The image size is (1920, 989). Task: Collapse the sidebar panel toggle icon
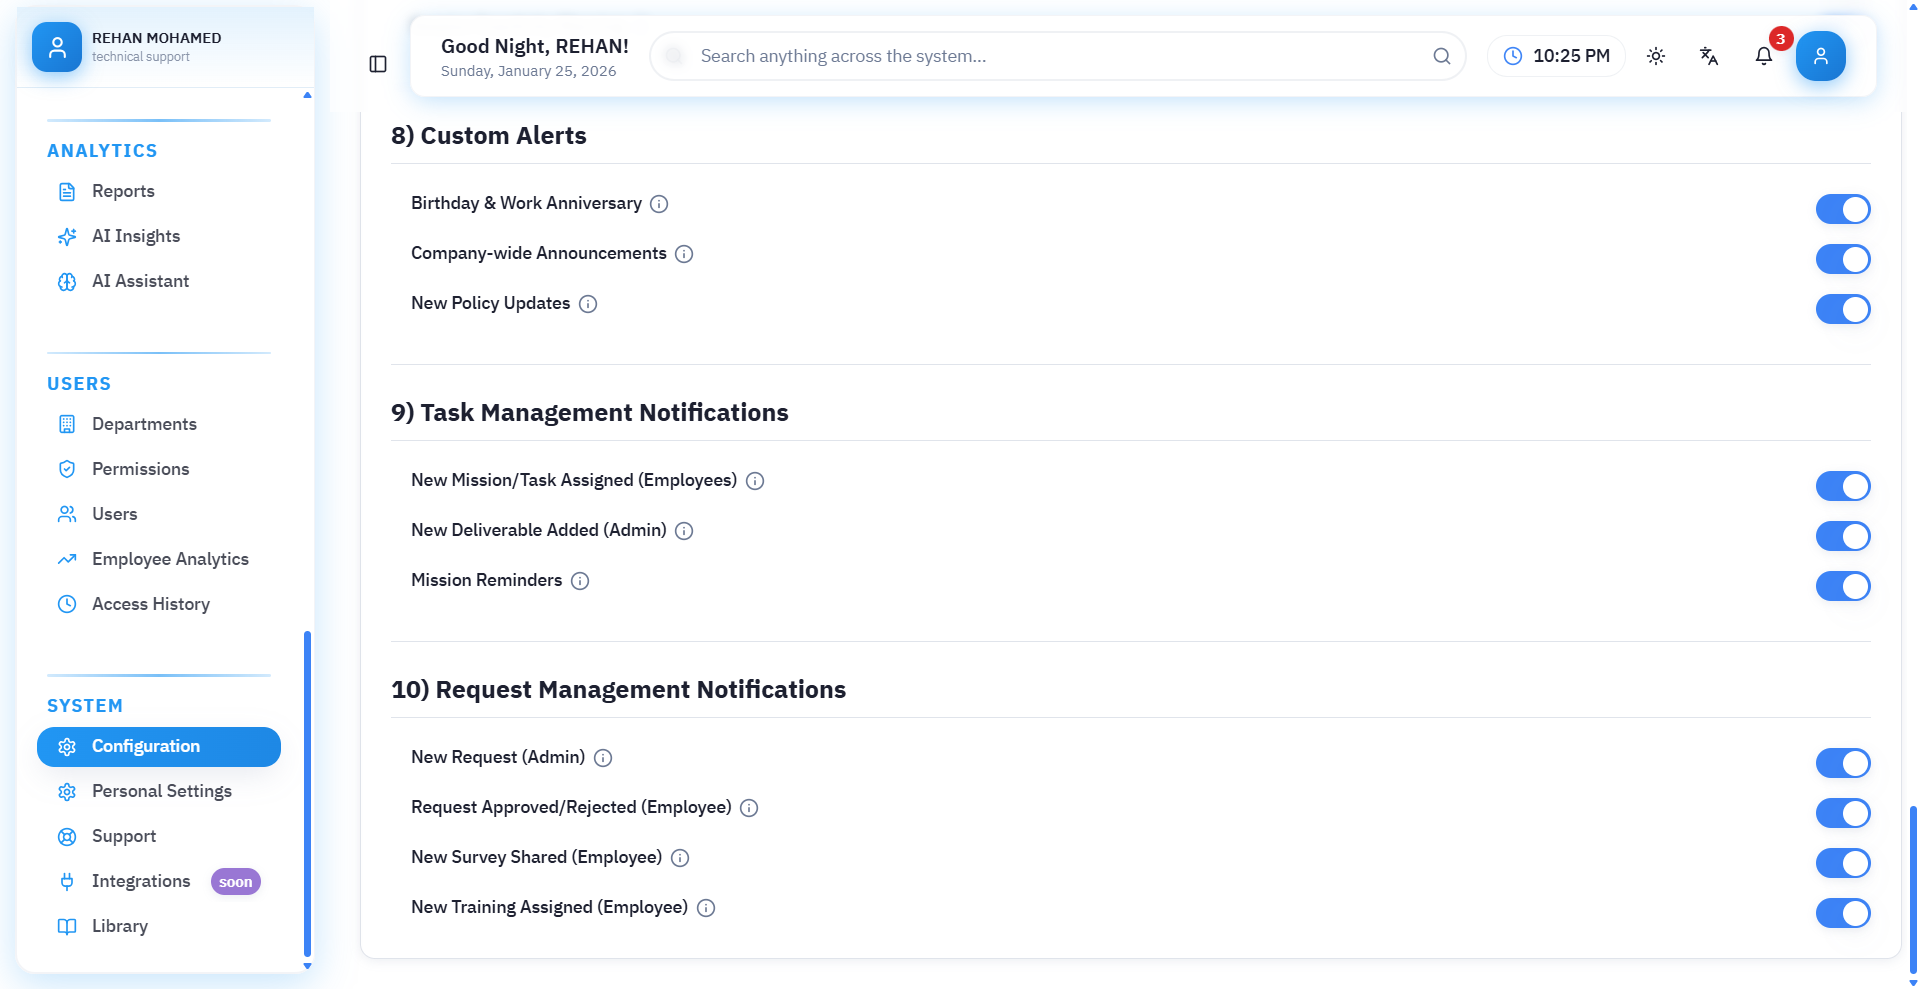pyautogui.click(x=378, y=64)
